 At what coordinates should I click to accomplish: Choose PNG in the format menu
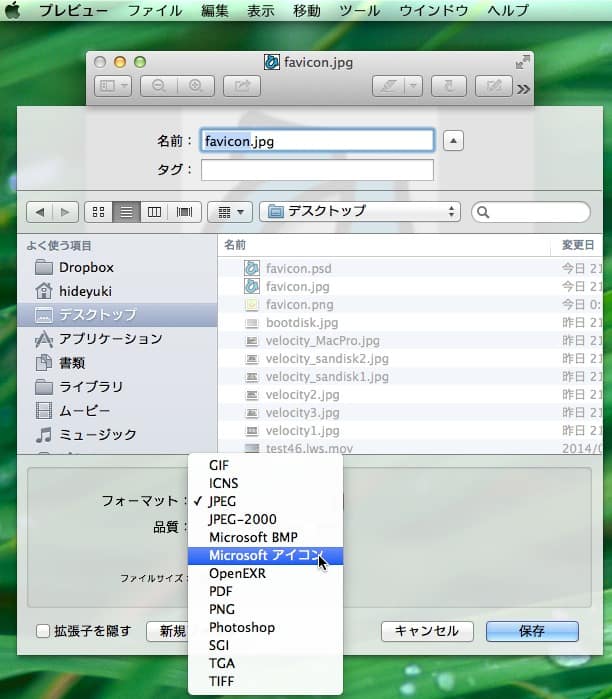(222, 609)
